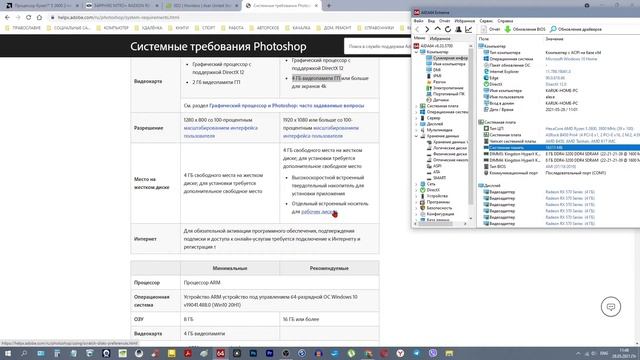Screen dimensions: 640x360
Task: Select Физические диски in the tree
Action: click(447, 154)
